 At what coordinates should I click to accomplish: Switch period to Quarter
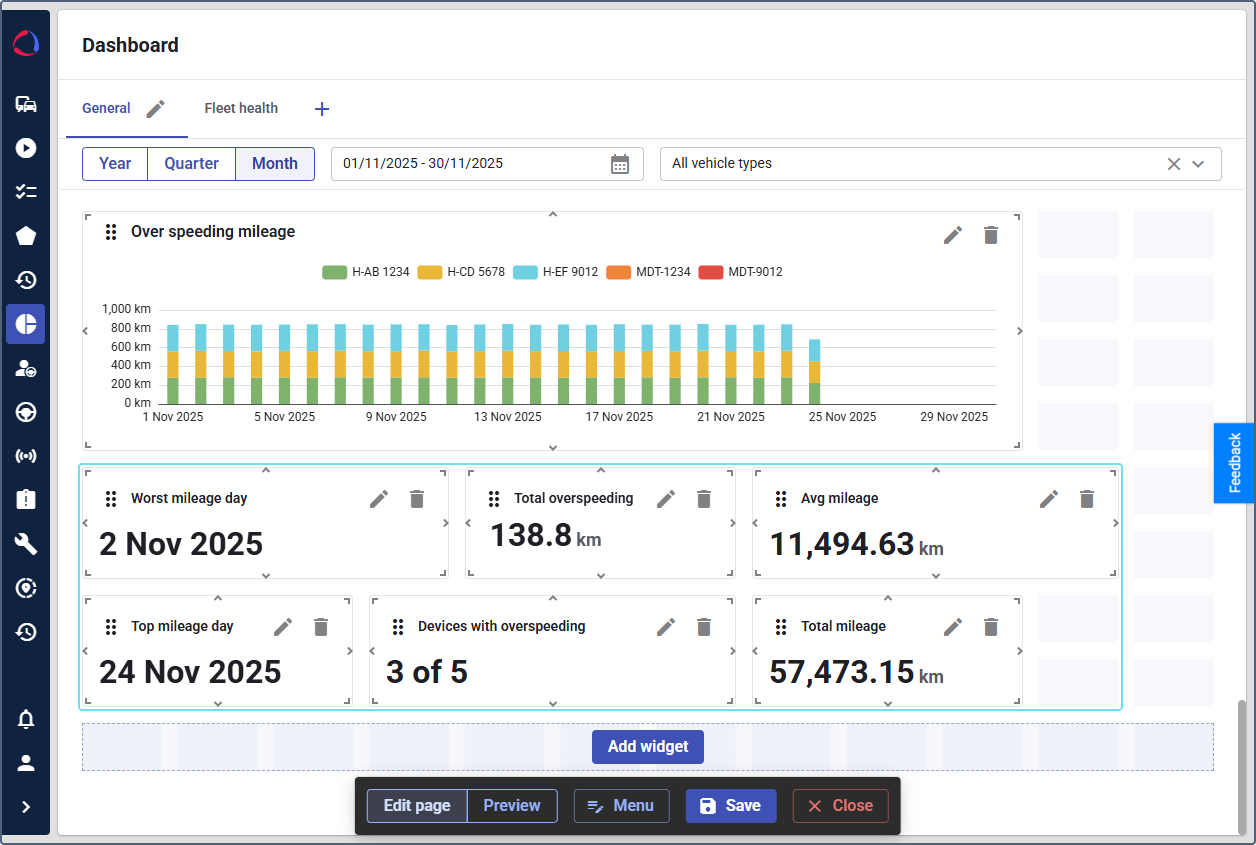coord(191,164)
